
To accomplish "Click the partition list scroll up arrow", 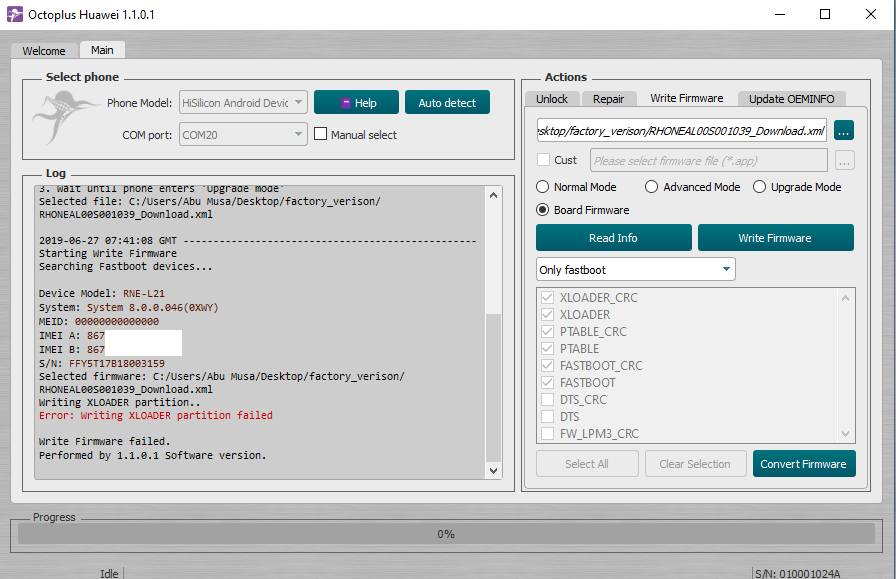I will click(845, 298).
